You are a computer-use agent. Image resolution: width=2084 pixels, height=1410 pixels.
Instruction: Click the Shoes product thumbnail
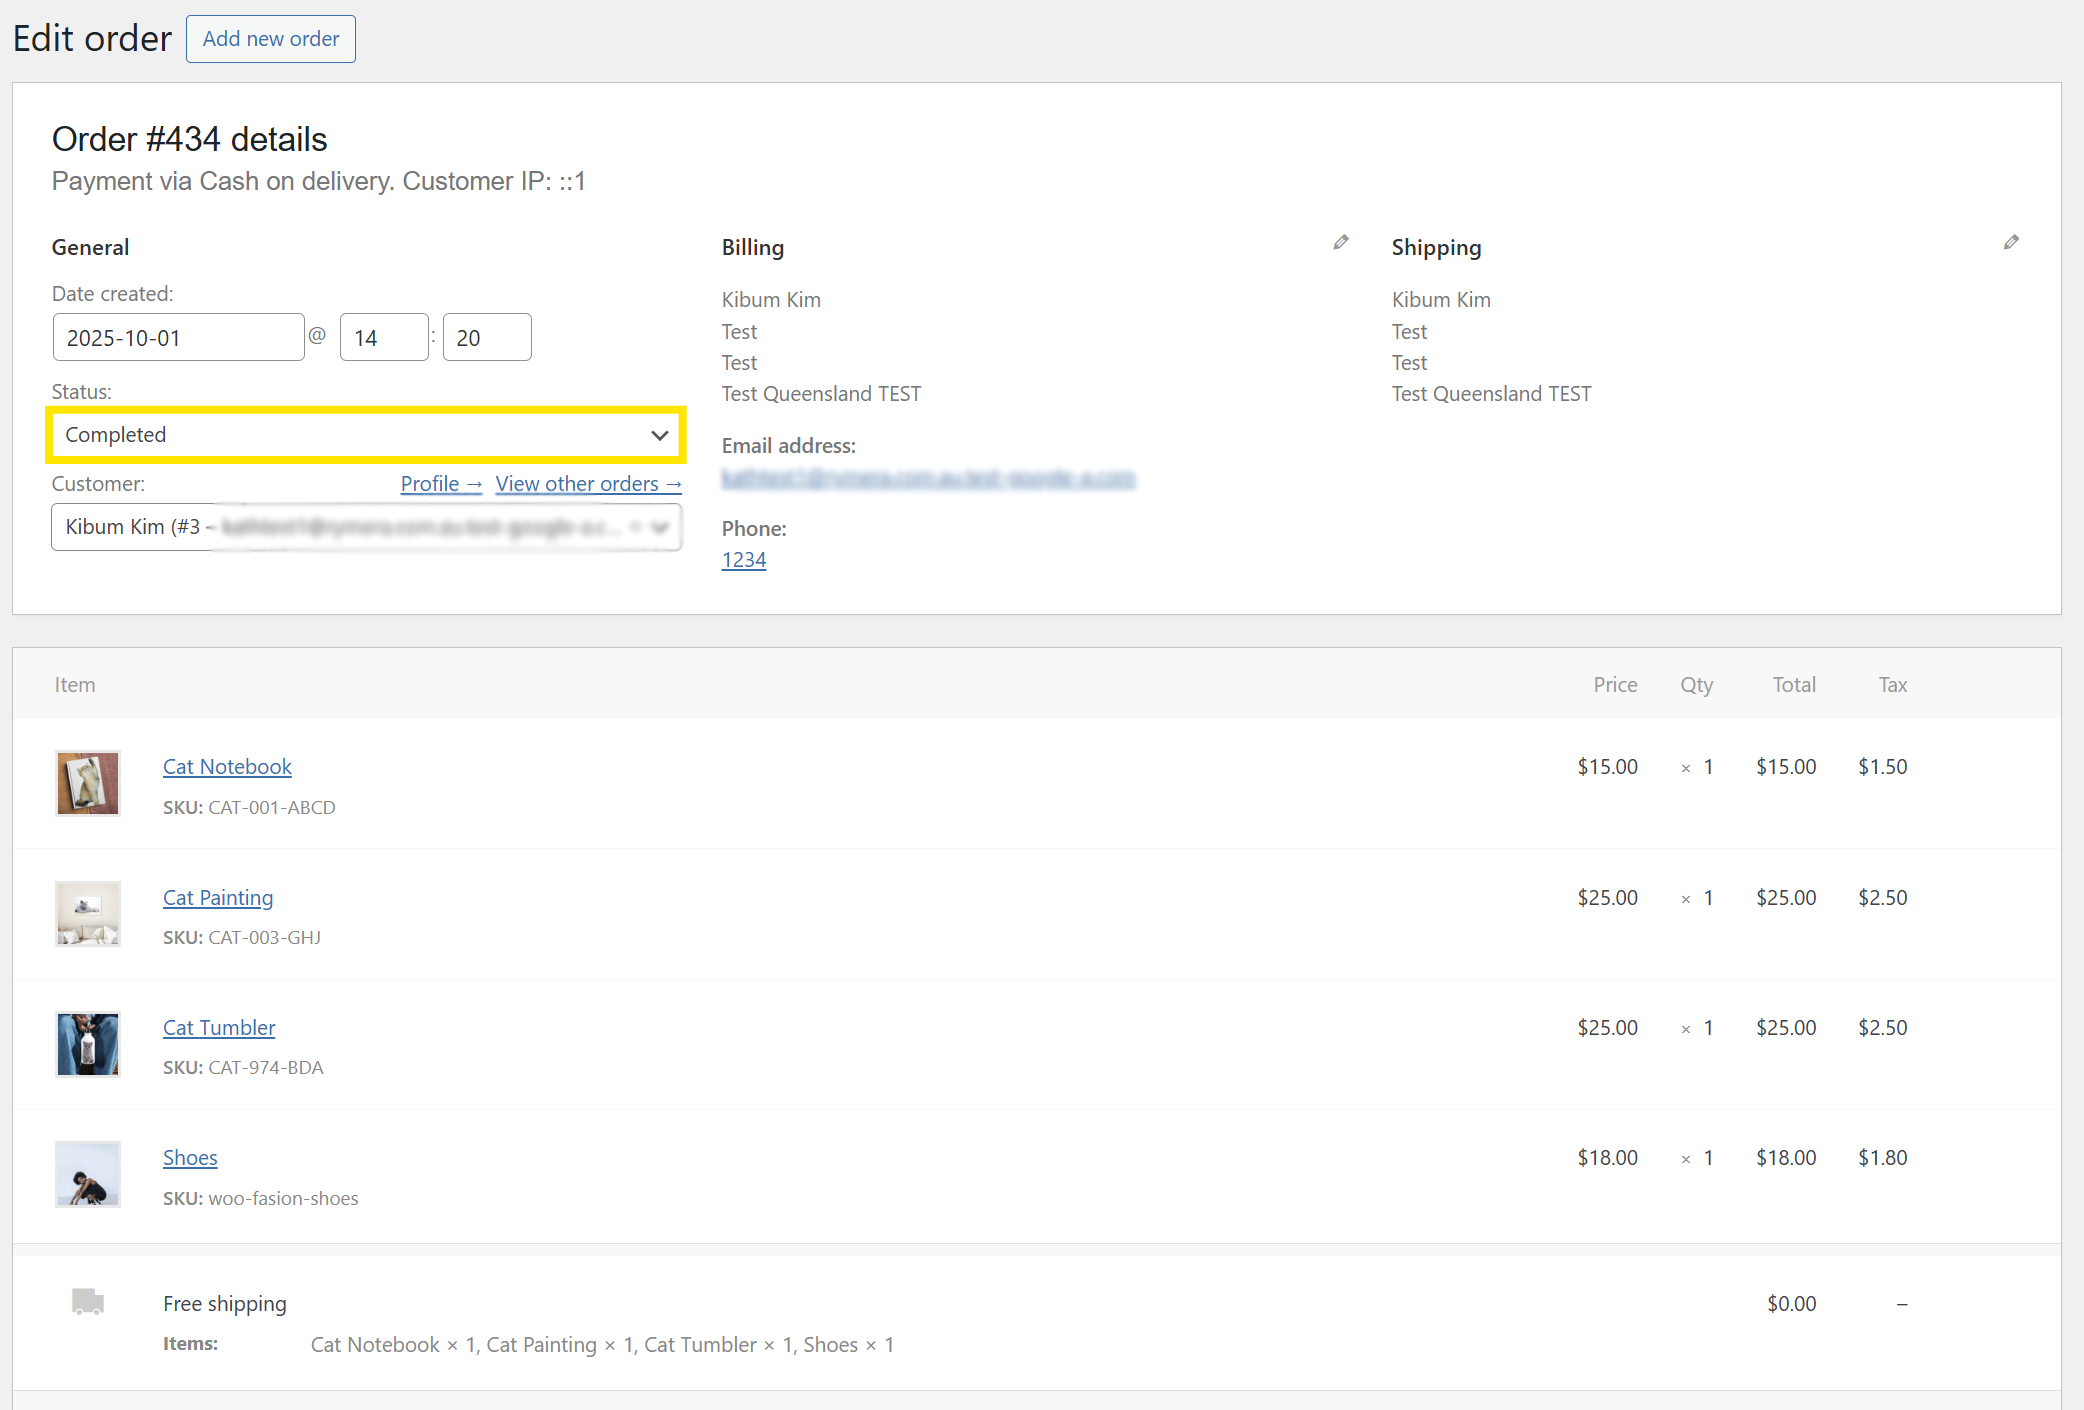[x=88, y=1174]
